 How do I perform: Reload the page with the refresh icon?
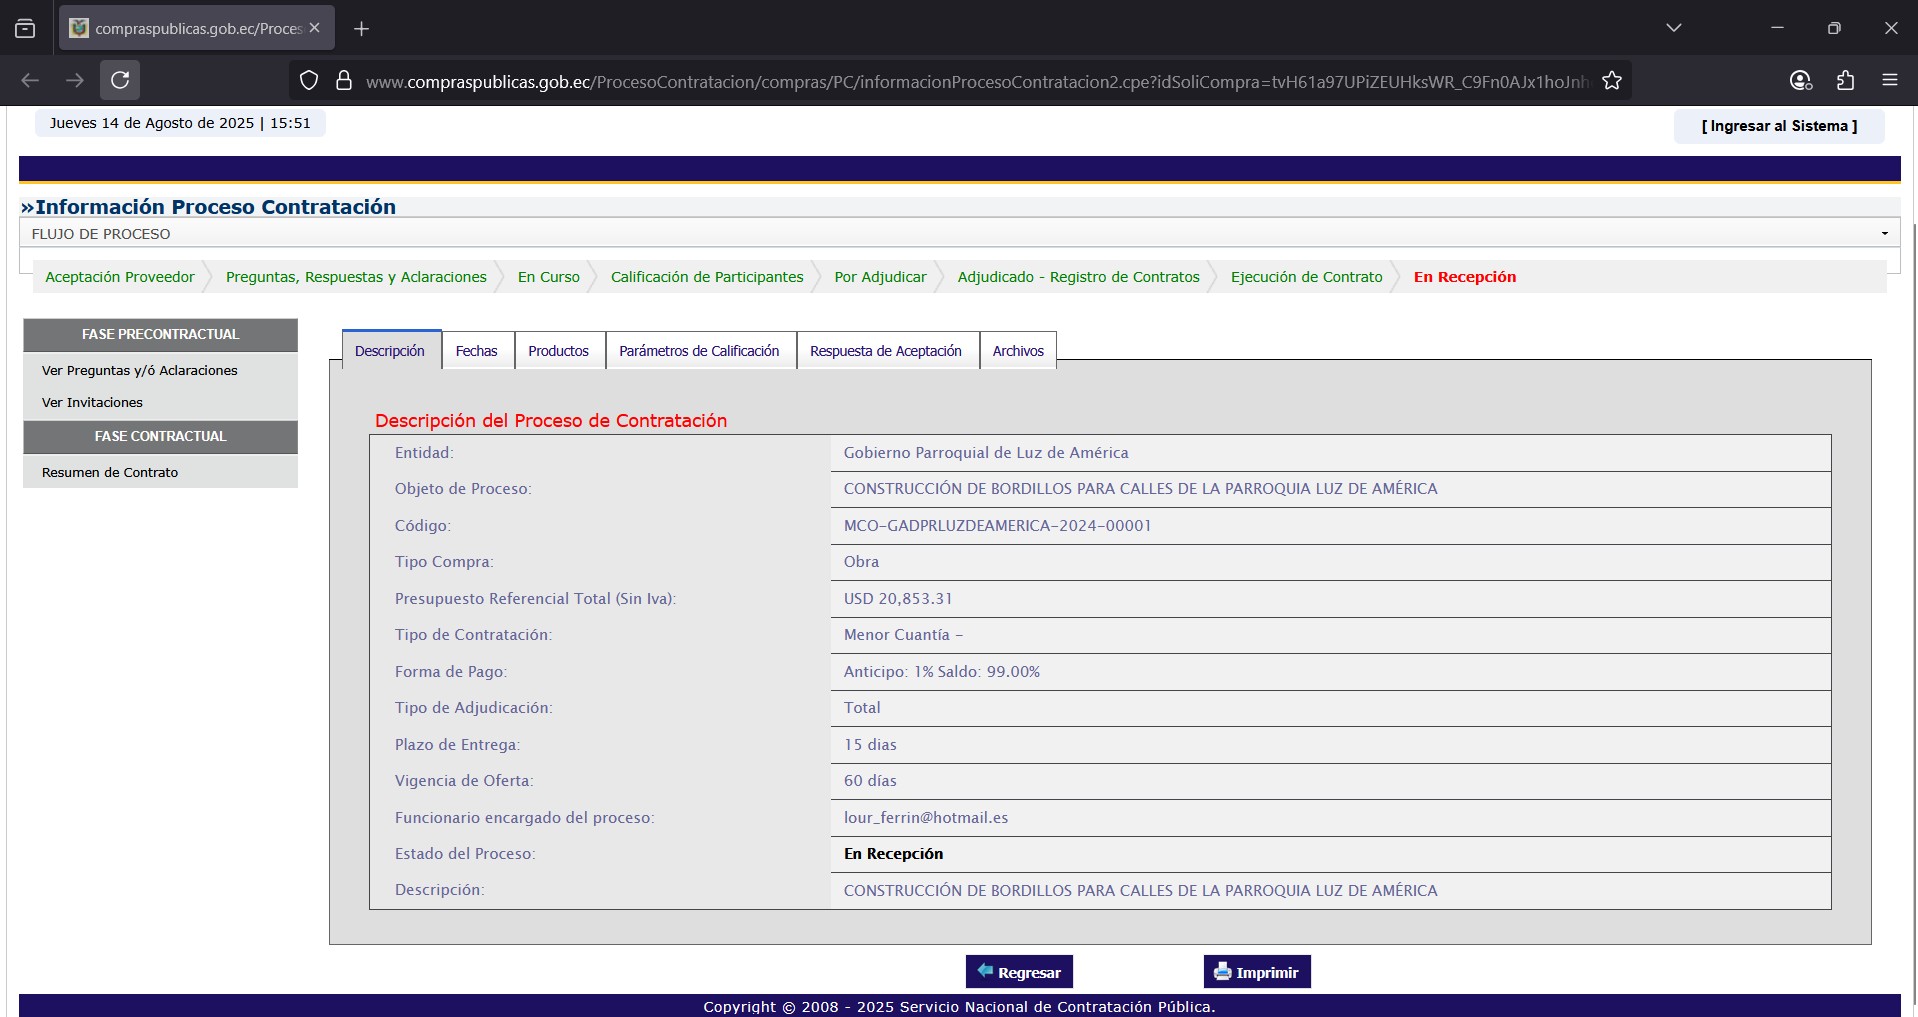coord(120,80)
